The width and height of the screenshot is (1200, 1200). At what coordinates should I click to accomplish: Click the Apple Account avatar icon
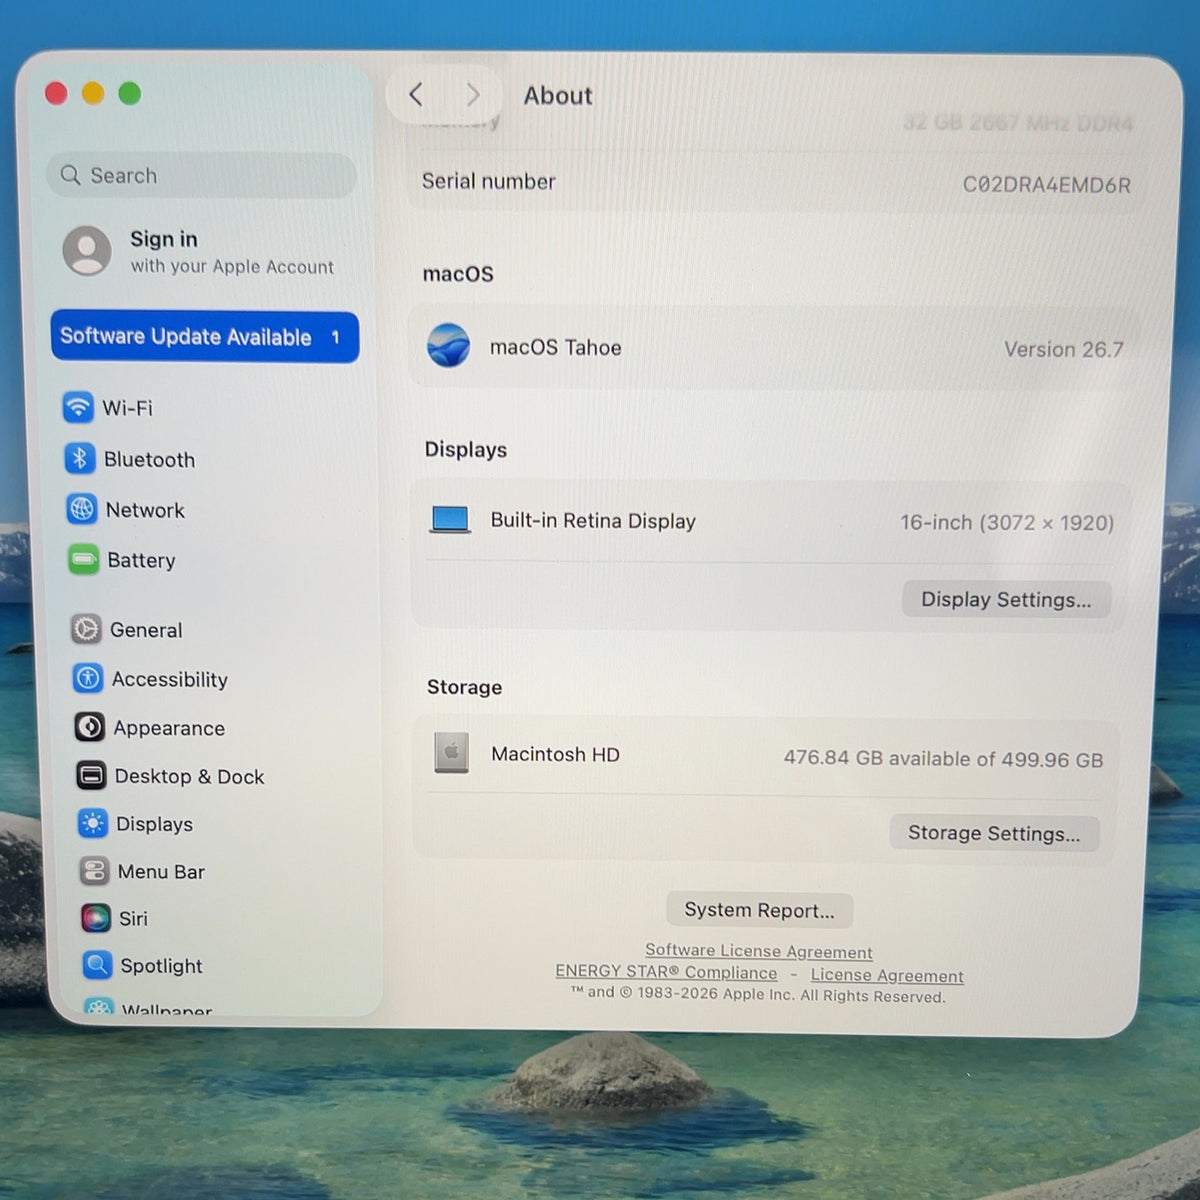pyautogui.click(x=87, y=250)
